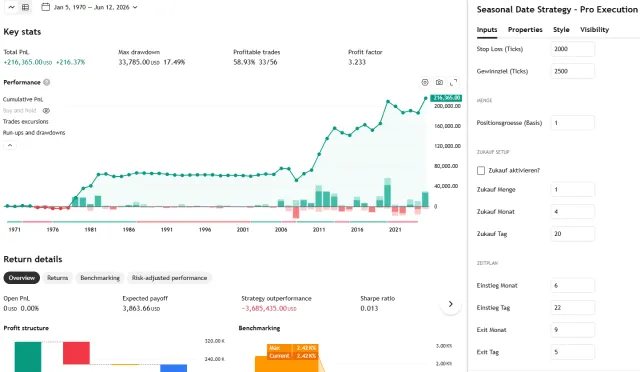Open the performance chart settings icon

coord(425,82)
